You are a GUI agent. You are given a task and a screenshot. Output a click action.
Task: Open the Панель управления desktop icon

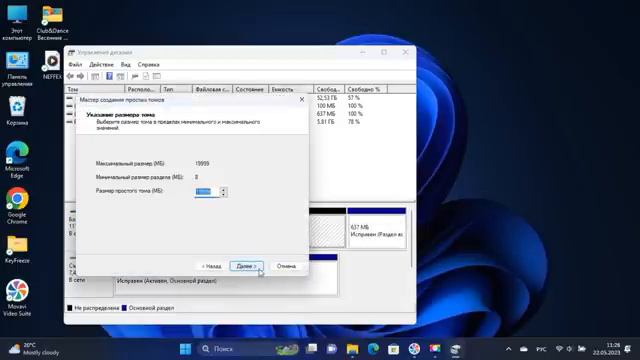pyautogui.click(x=17, y=69)
